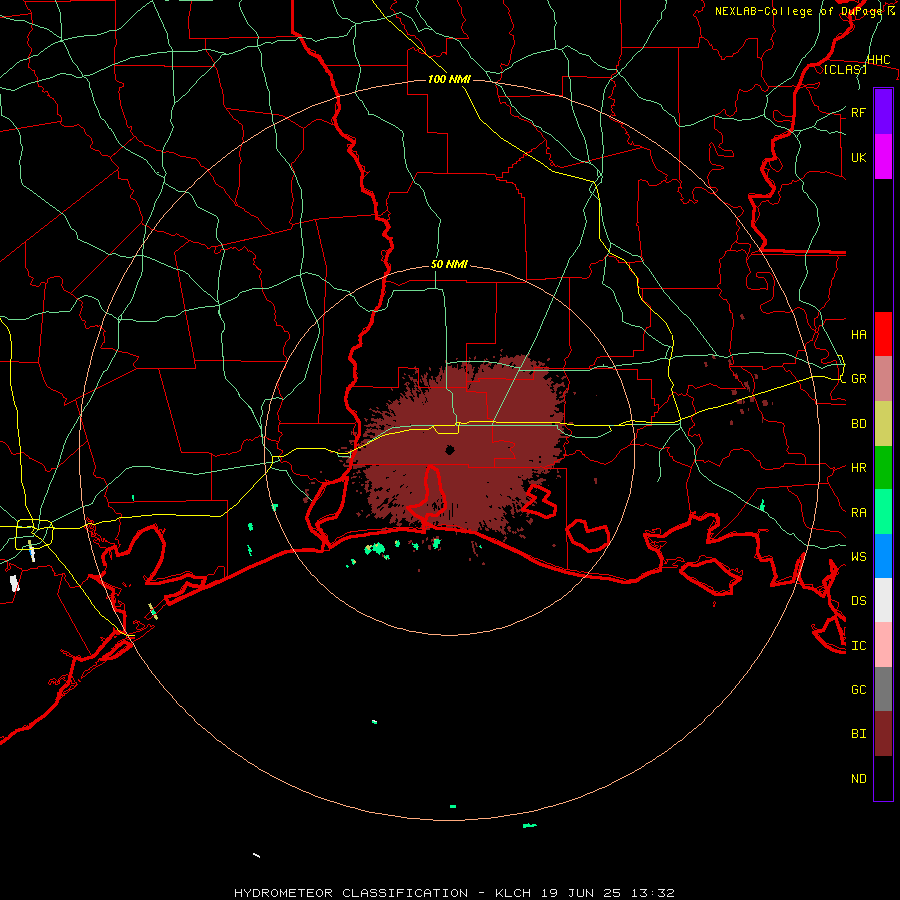Click the brown BI legend swatch

883,734
